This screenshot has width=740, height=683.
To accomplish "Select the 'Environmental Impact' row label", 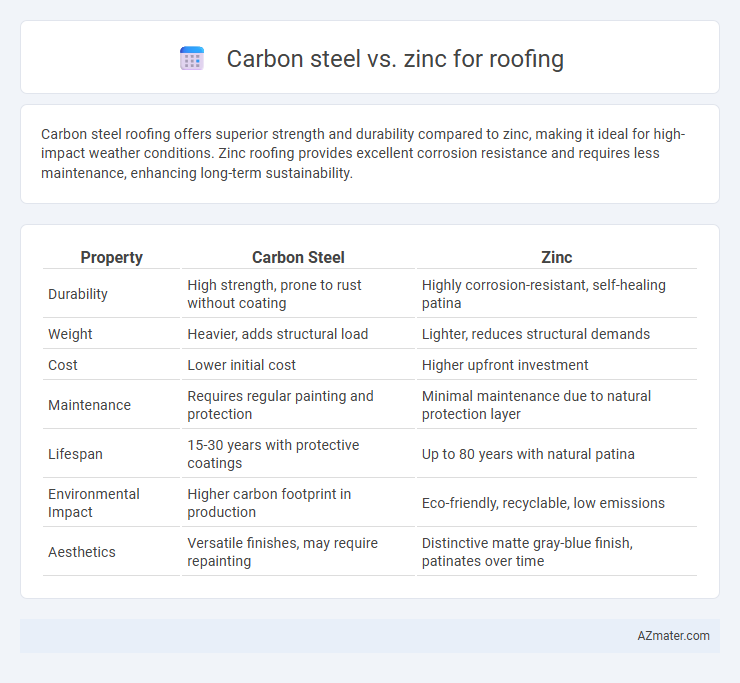I will (x=93, y=503).
